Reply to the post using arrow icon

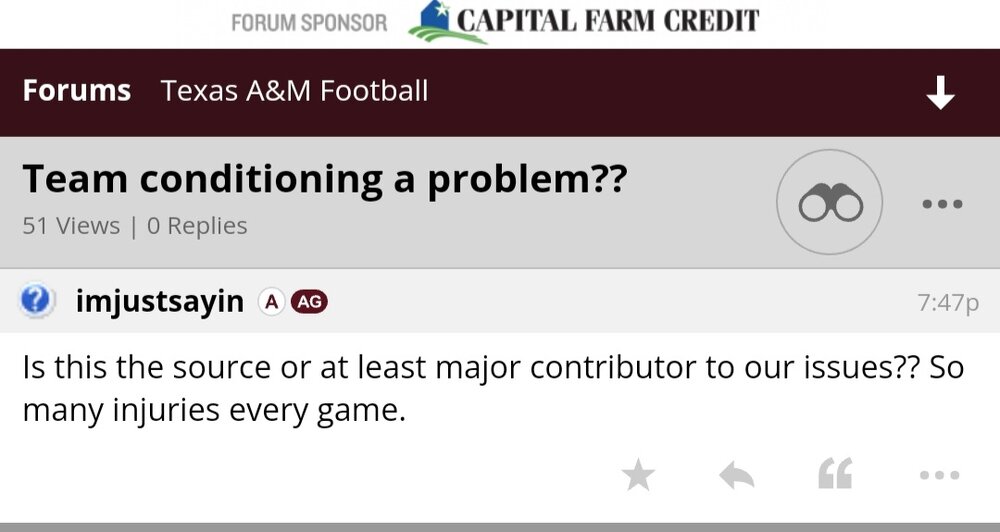coord(736,475)
